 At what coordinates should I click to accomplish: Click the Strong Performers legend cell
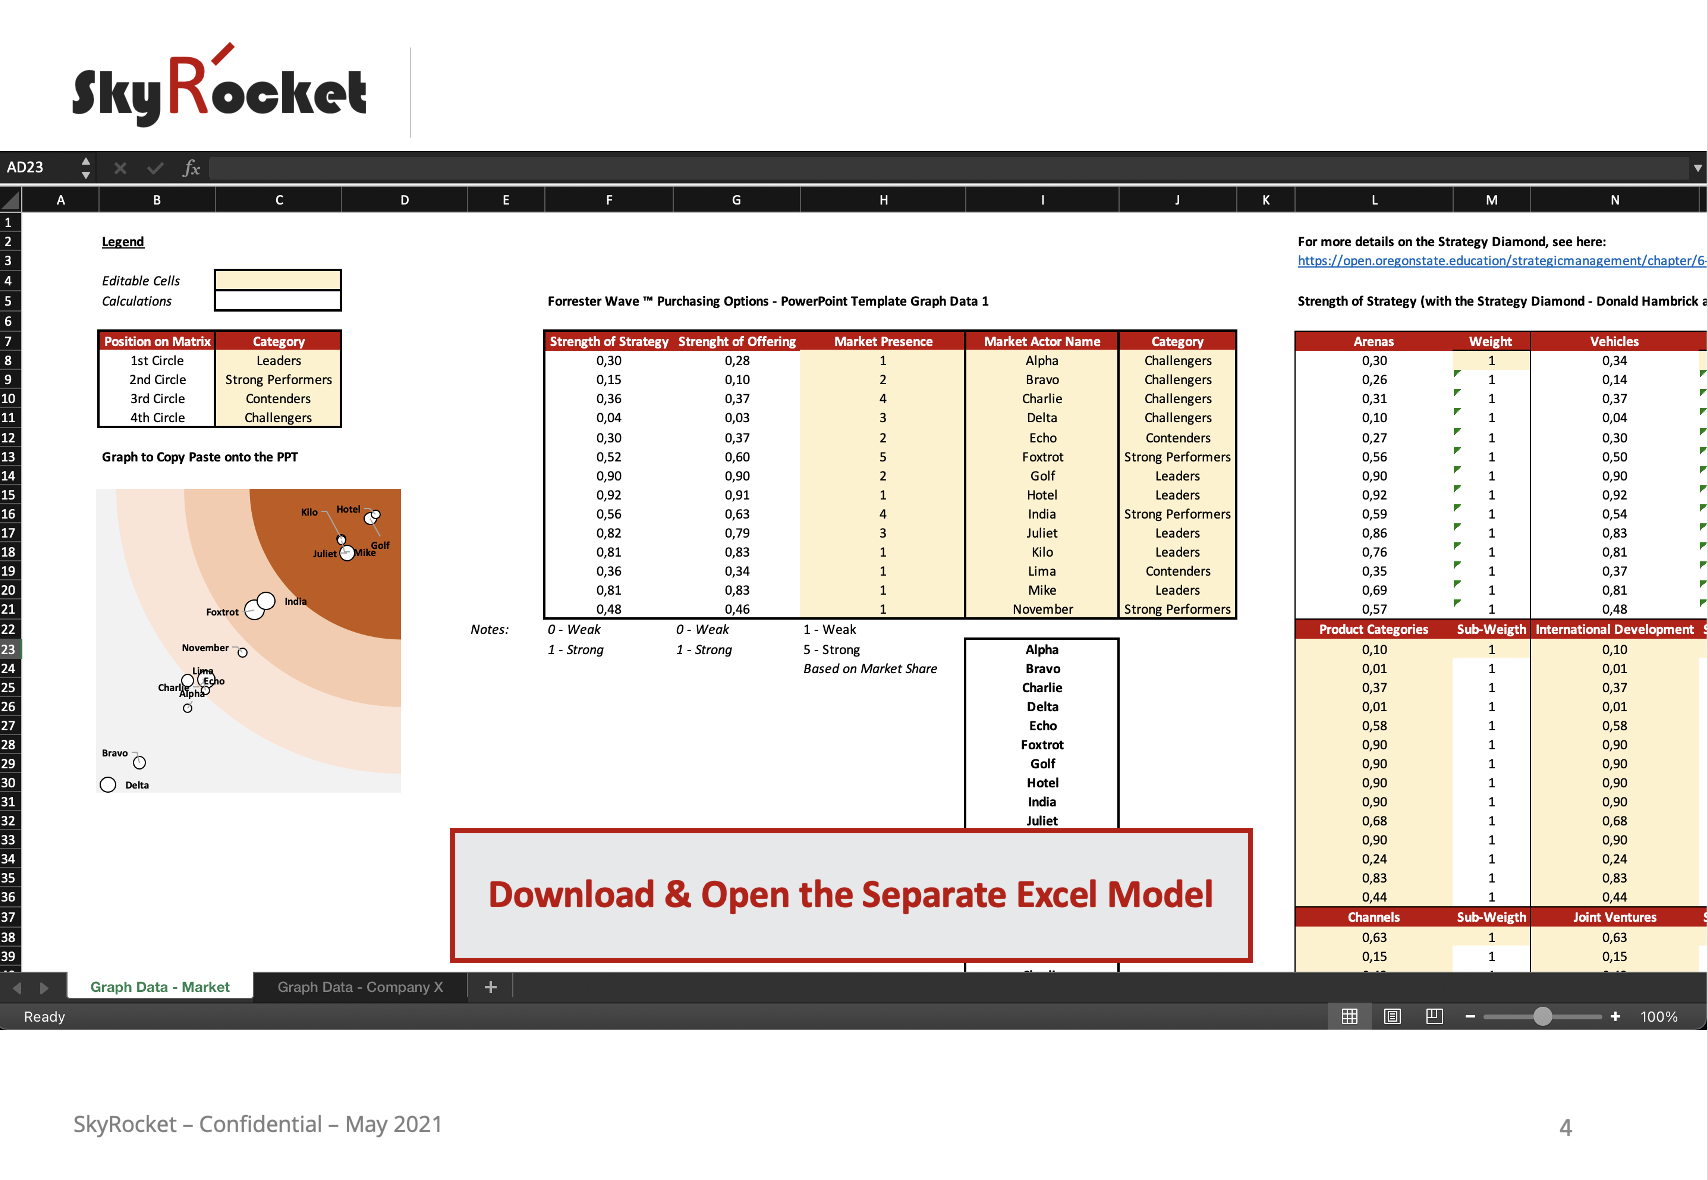(x=278, y=380)
